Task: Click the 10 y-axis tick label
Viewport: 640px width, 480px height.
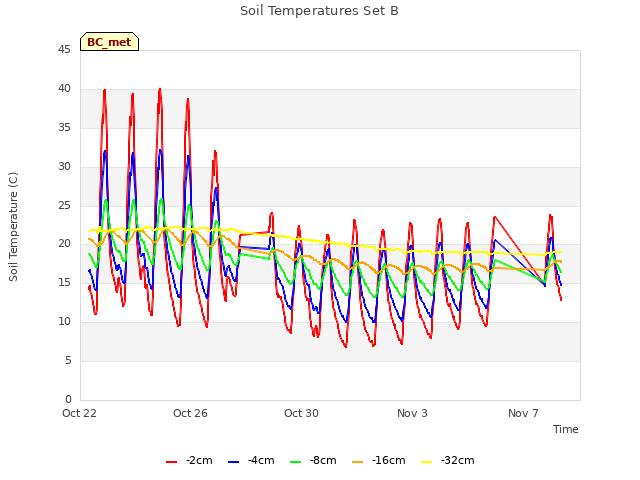Action: pyautogui.click(x=64, y=322)
